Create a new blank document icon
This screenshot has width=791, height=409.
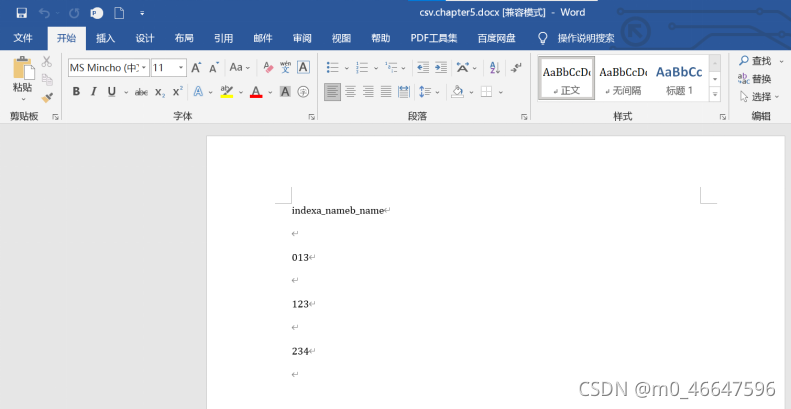pyautogui.click(x=119, y=13)
